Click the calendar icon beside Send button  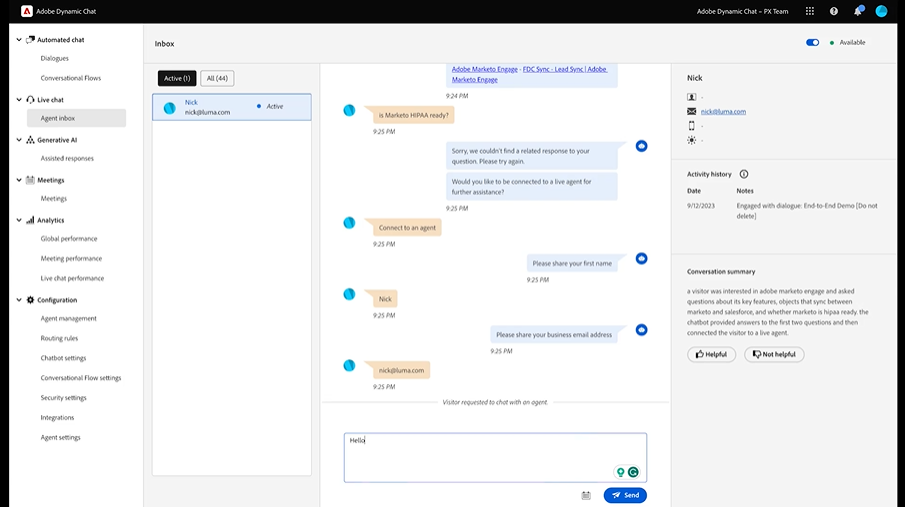pos(586,495)
